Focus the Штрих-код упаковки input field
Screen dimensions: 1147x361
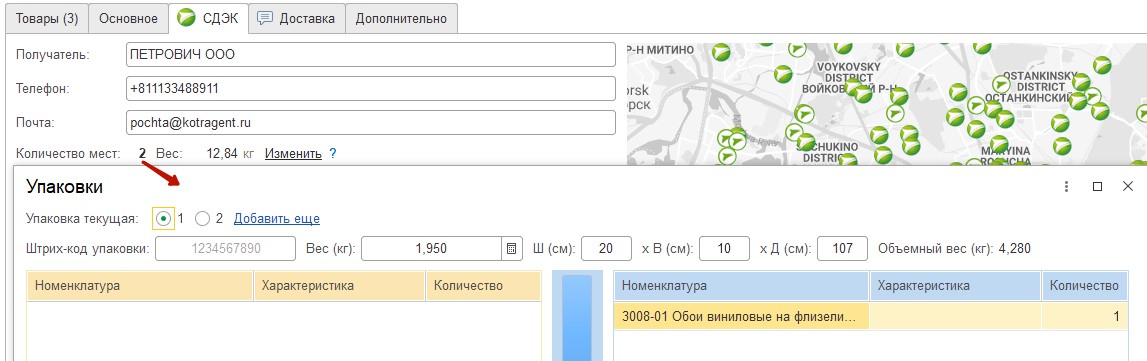225,248
